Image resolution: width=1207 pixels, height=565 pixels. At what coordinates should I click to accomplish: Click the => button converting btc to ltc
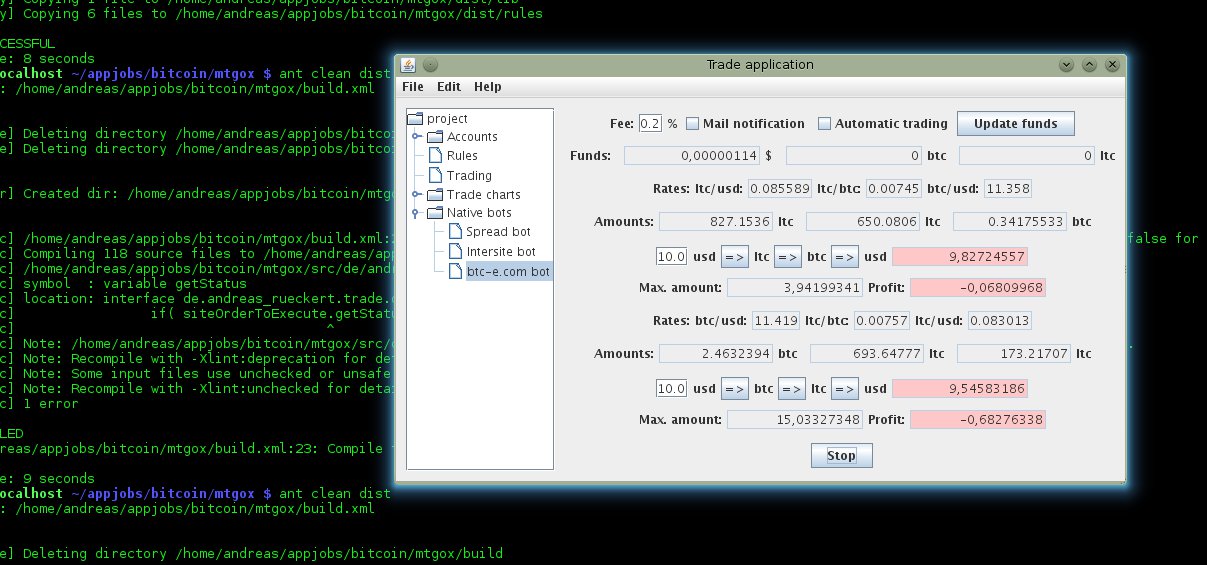point(792,388)
